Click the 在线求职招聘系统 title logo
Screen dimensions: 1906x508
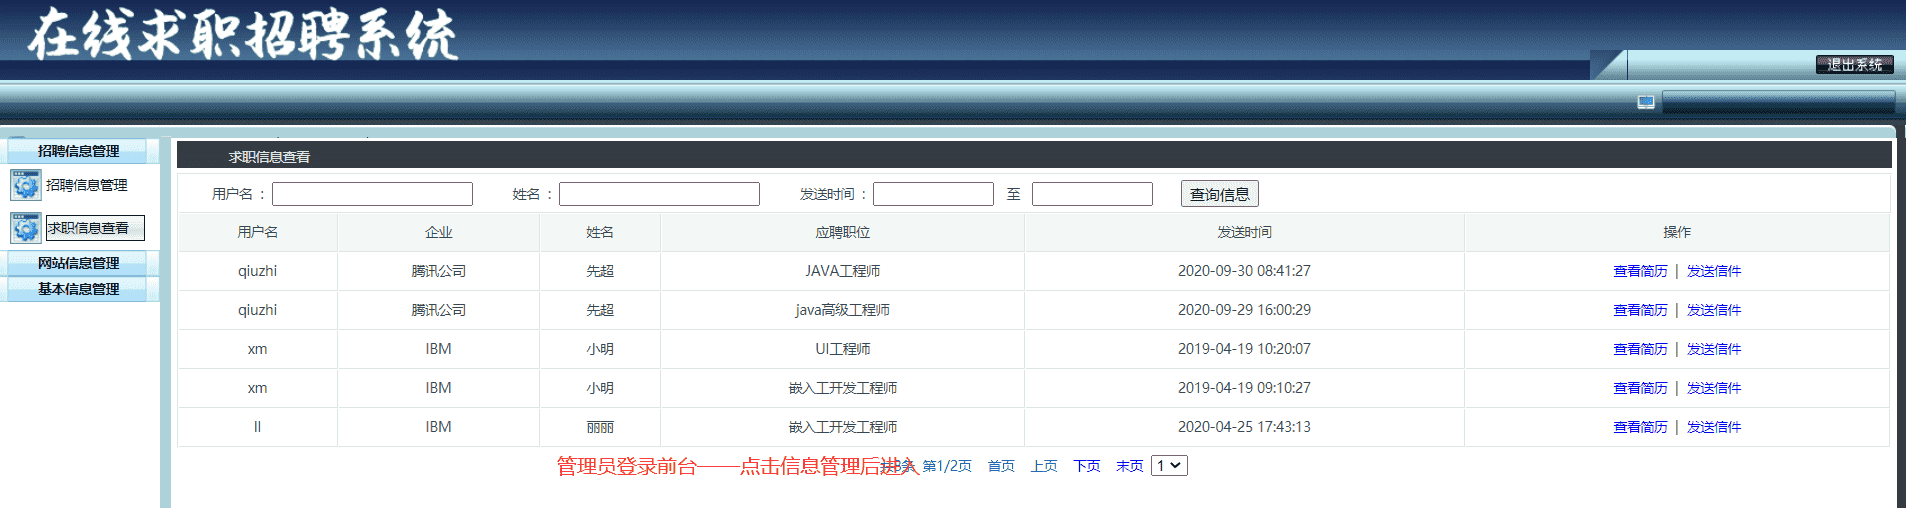click(x=243, y=35)
